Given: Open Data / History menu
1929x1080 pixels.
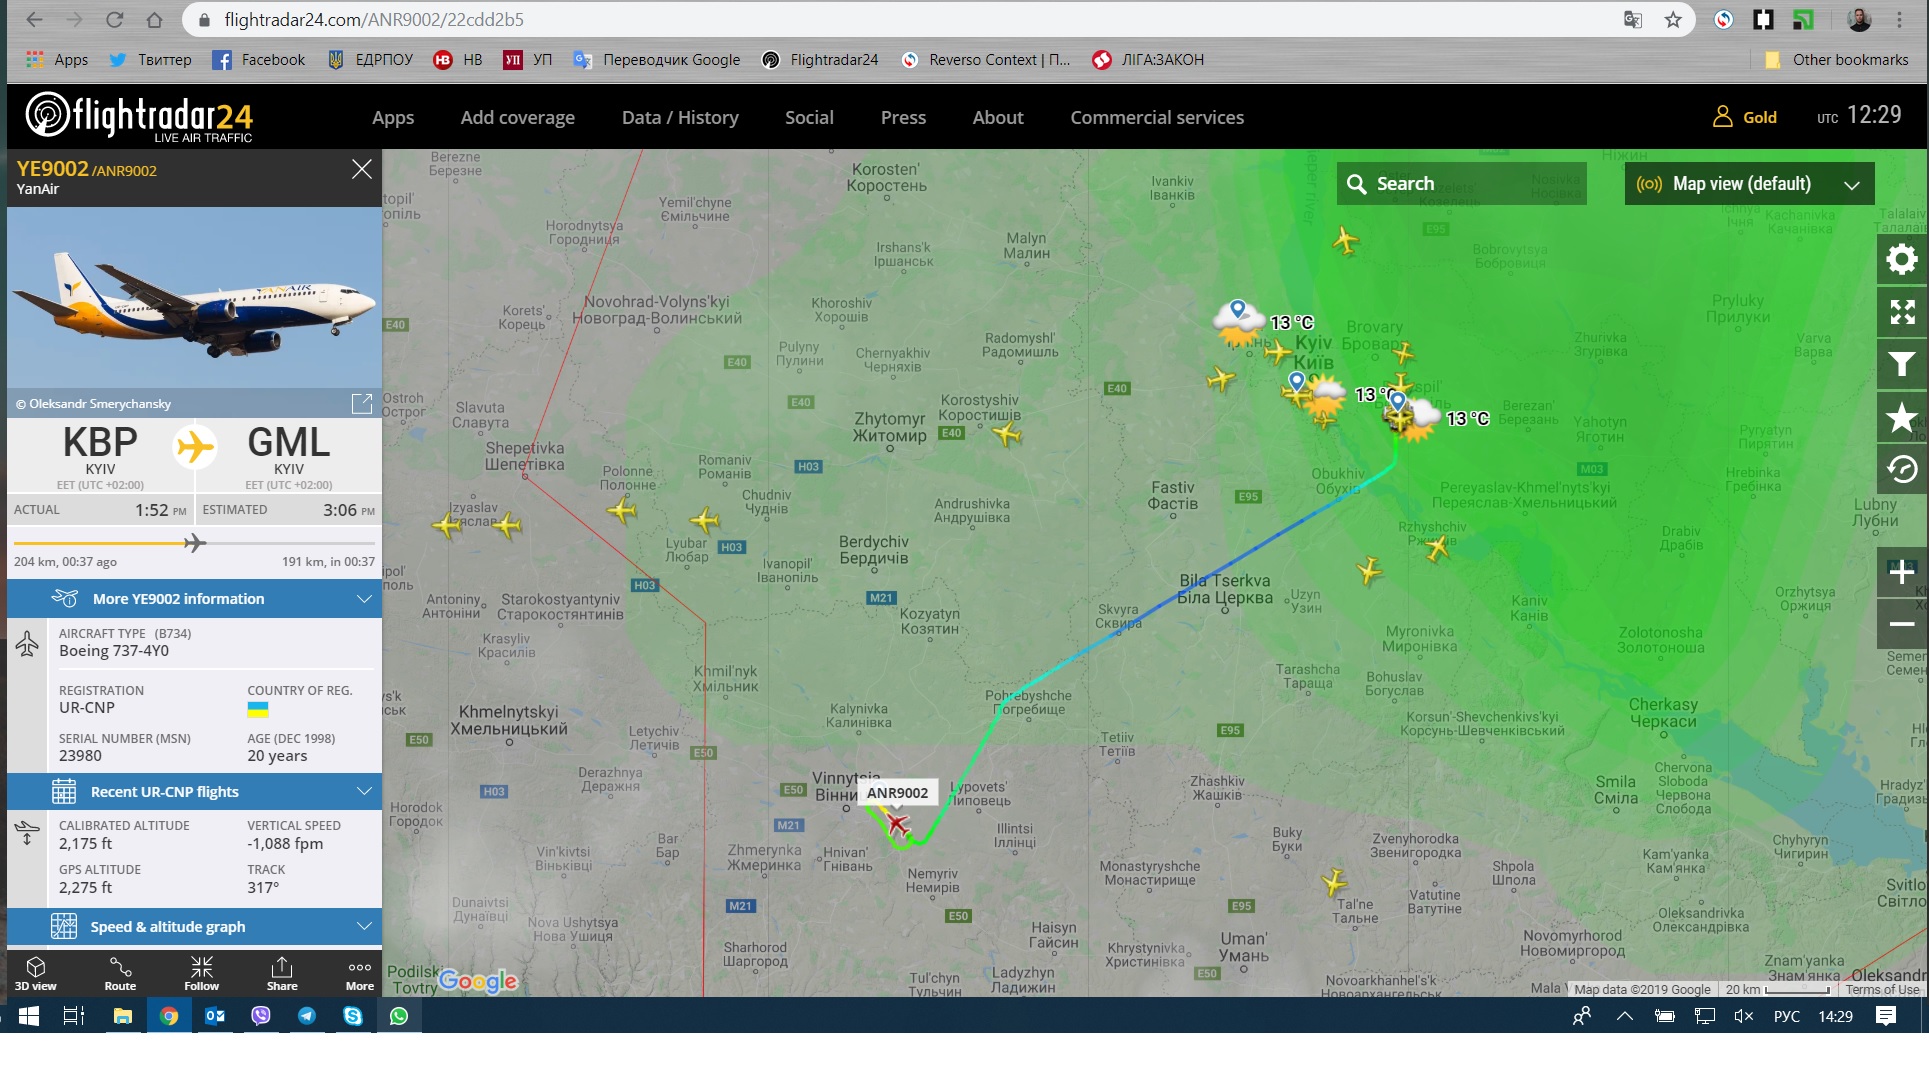Looking at the screenshot, I should tap(680, 118).
